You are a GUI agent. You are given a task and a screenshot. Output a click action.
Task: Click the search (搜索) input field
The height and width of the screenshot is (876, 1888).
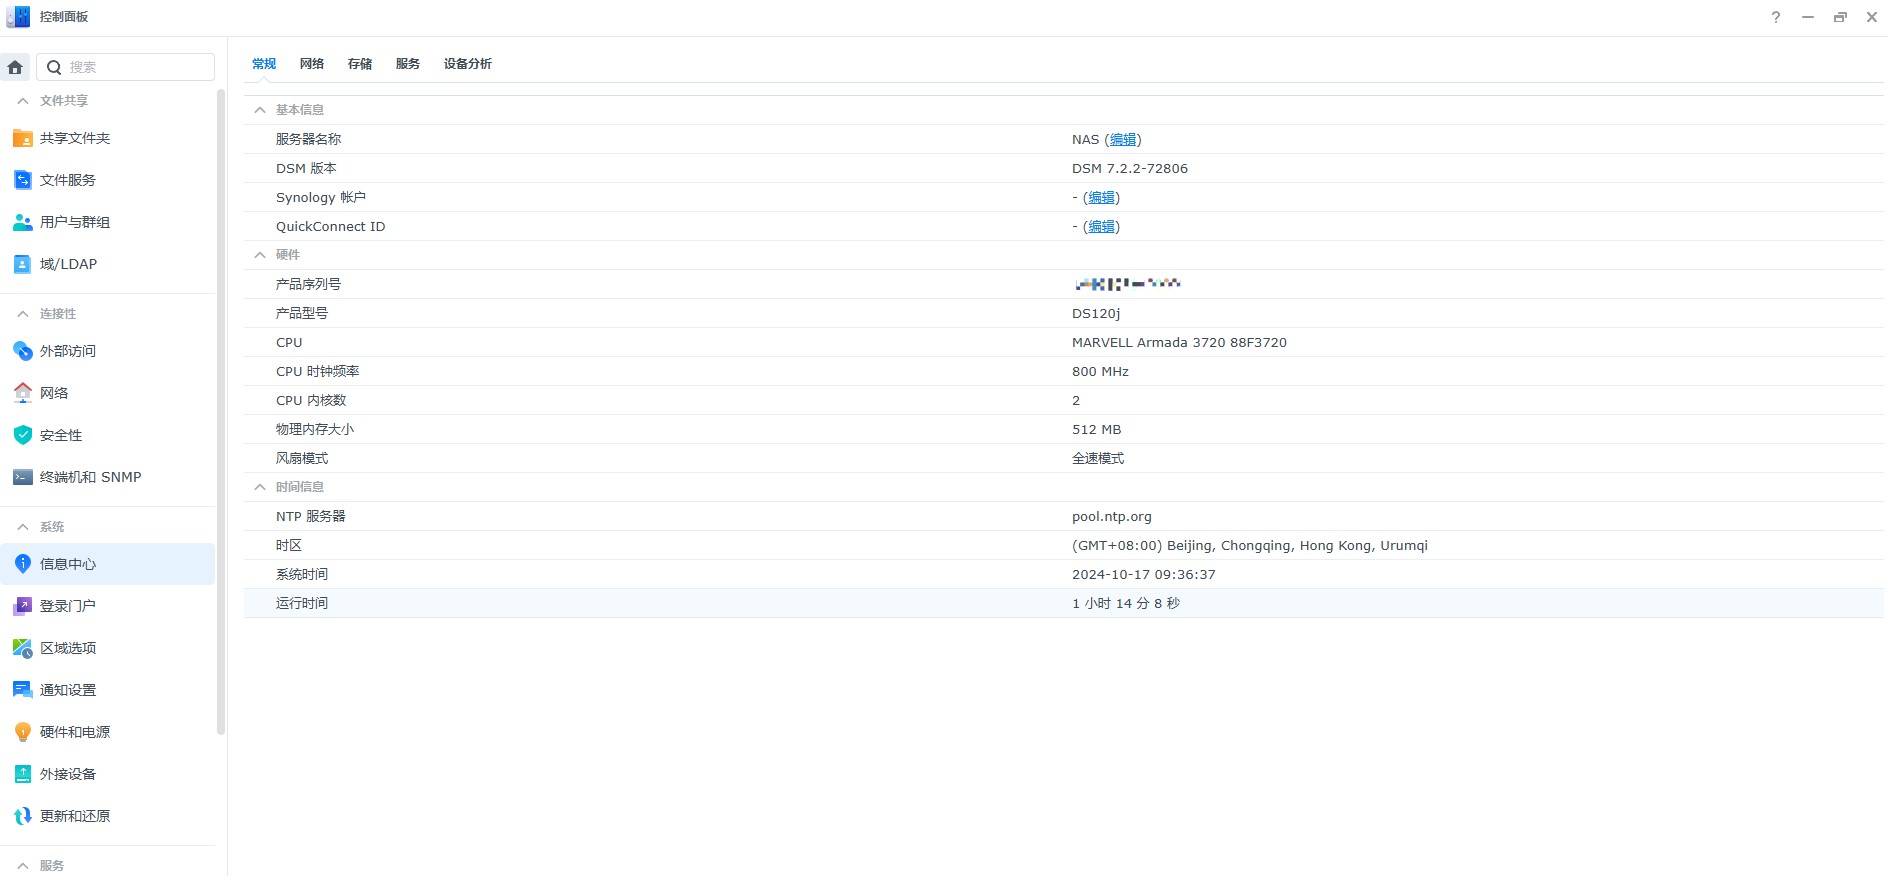coord(126,67)
